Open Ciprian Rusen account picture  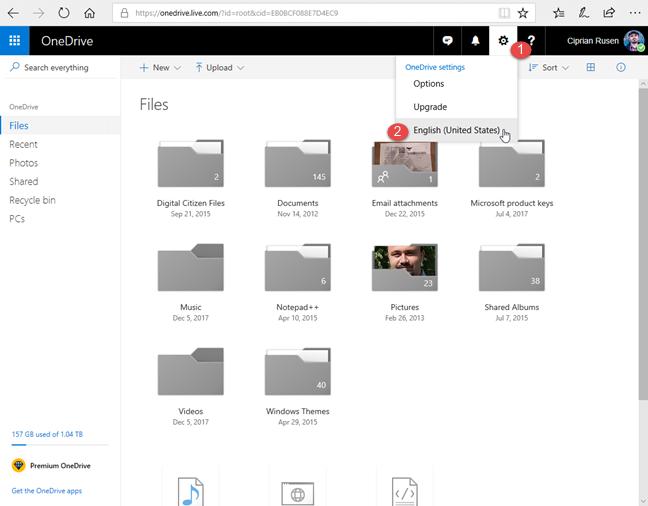click(x=634, y=41)
